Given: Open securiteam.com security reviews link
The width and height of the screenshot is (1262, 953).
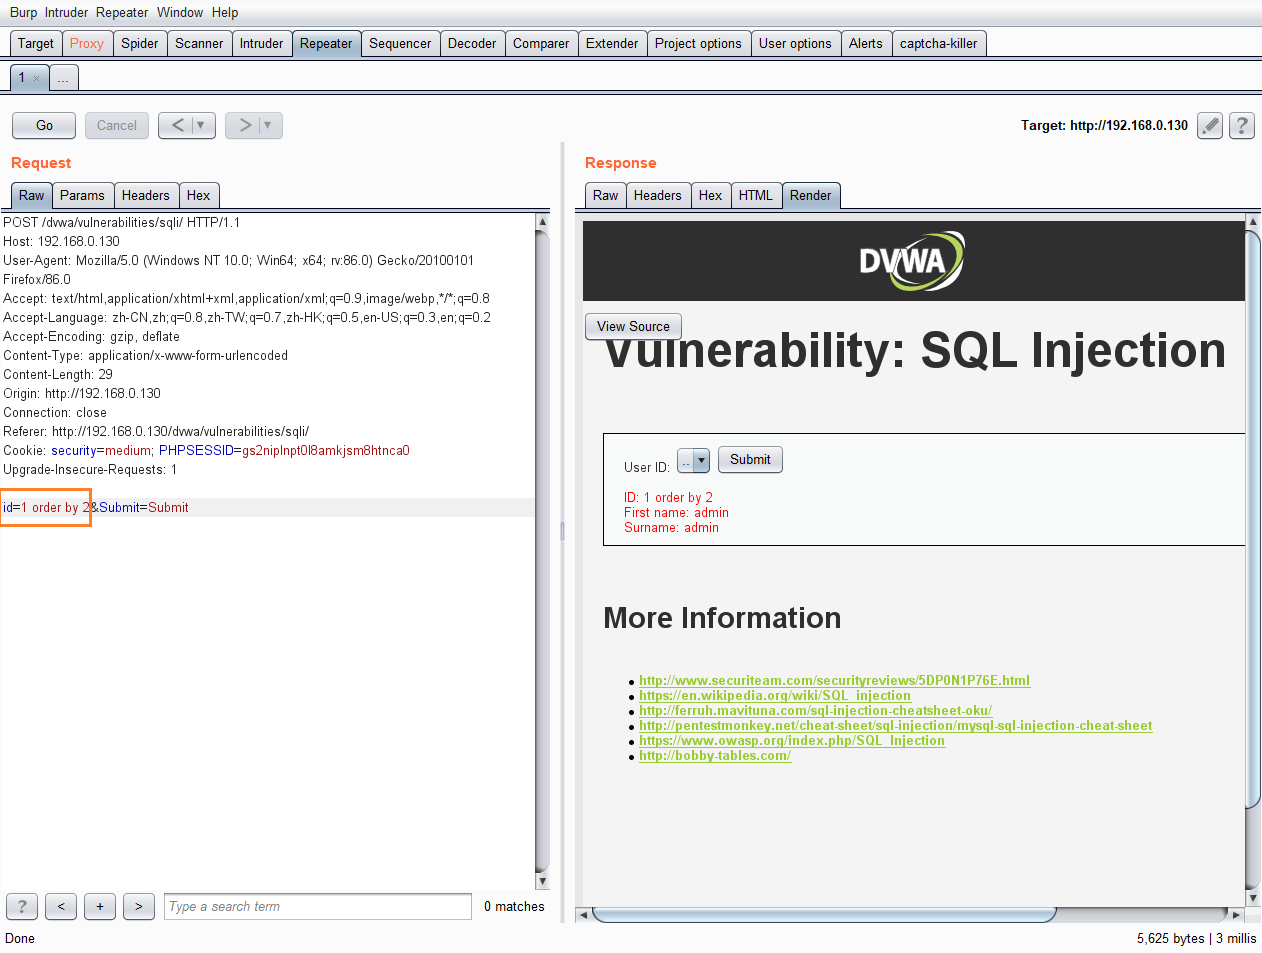Looking at the screenshot, I should (834, 680).
